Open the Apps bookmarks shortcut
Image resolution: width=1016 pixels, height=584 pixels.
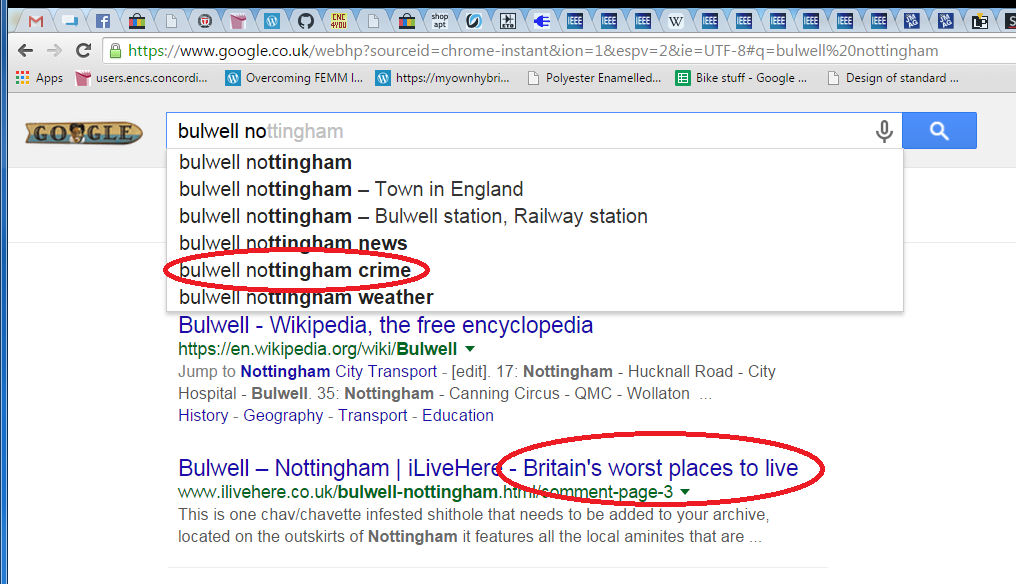pyautogui.click(x=40, y=78)
